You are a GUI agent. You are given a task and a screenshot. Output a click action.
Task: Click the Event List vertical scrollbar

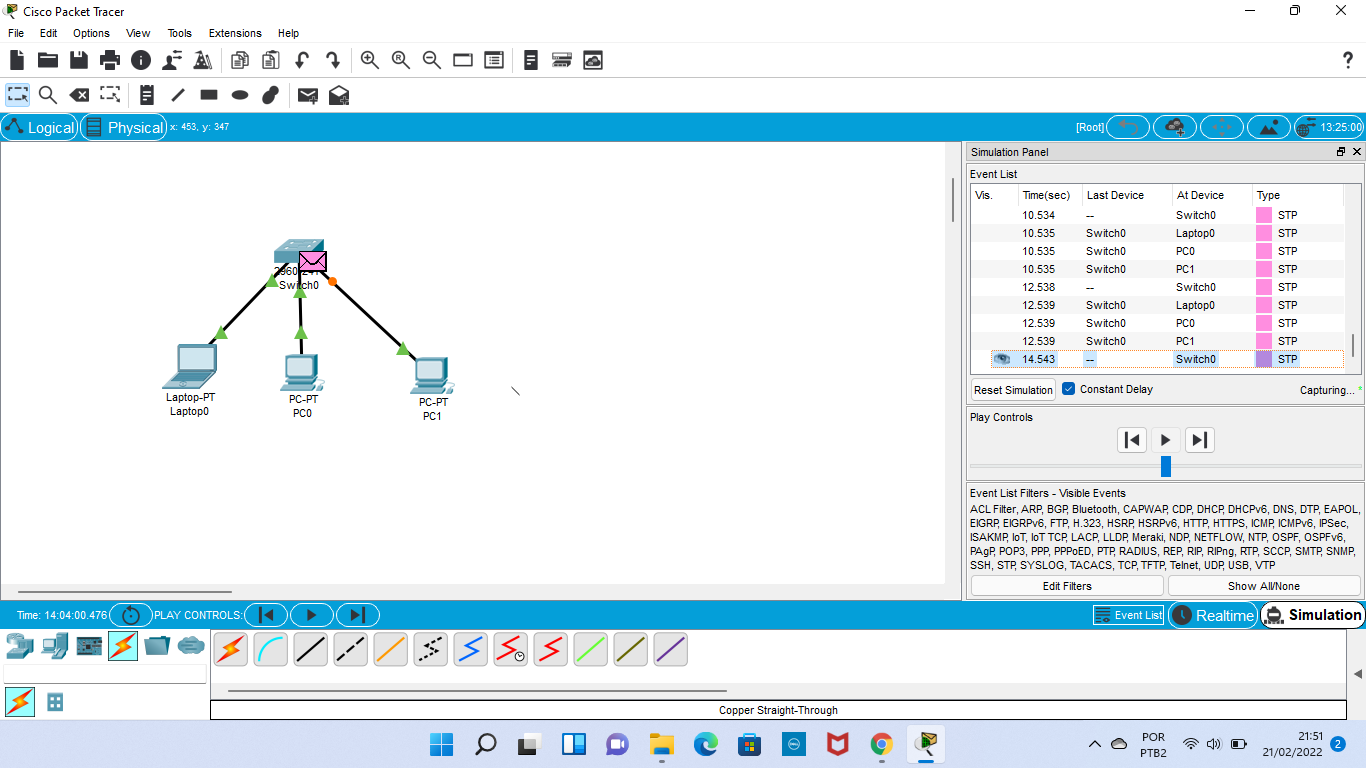point(1353,345)
